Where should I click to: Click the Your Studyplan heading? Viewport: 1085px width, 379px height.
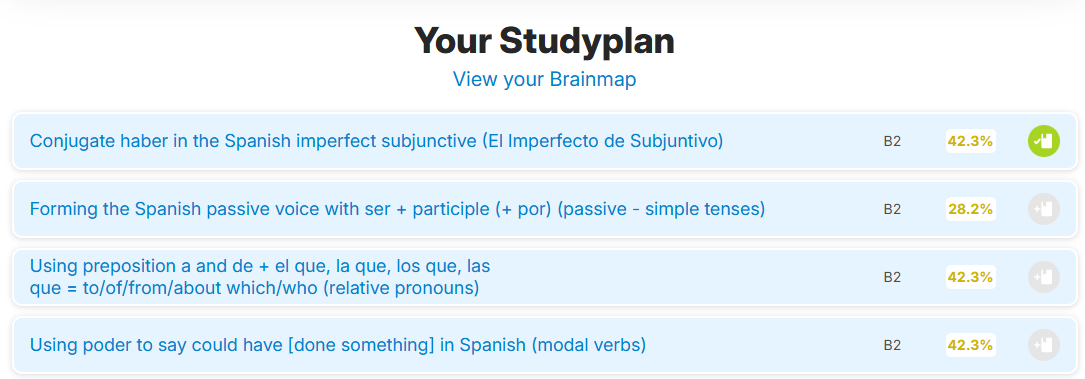click(545, 41)
